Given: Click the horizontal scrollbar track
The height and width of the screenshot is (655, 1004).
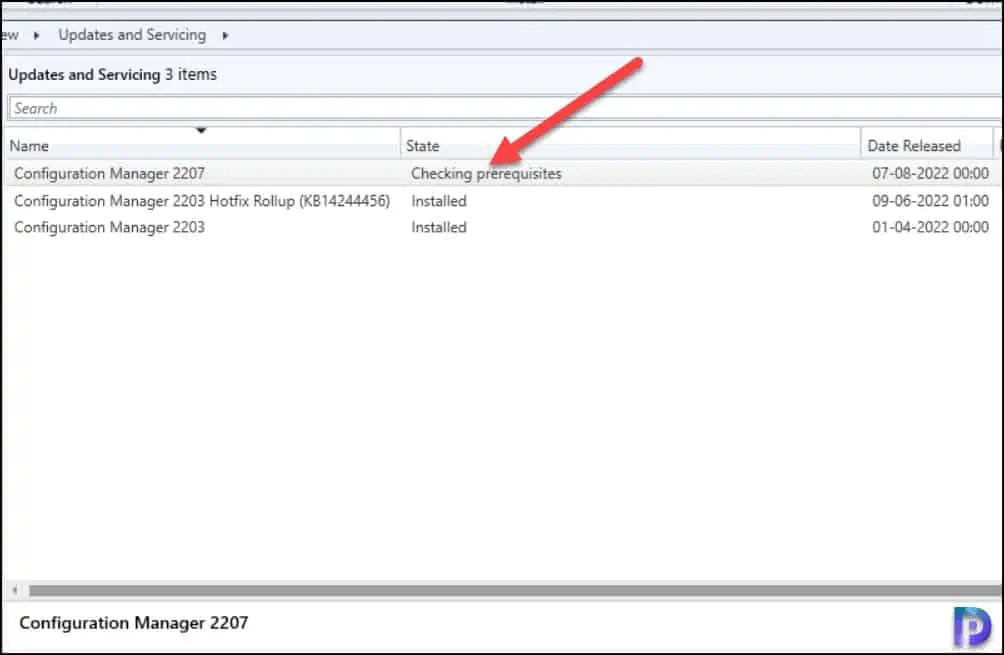Looking at the screenshot, I should click(x=515, y=590).
